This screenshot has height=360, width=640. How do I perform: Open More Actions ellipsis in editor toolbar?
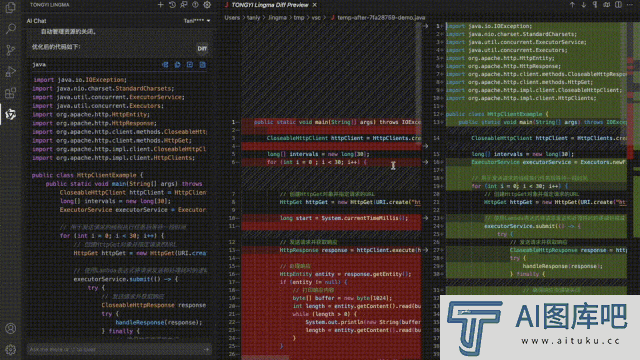click(630, 5)
